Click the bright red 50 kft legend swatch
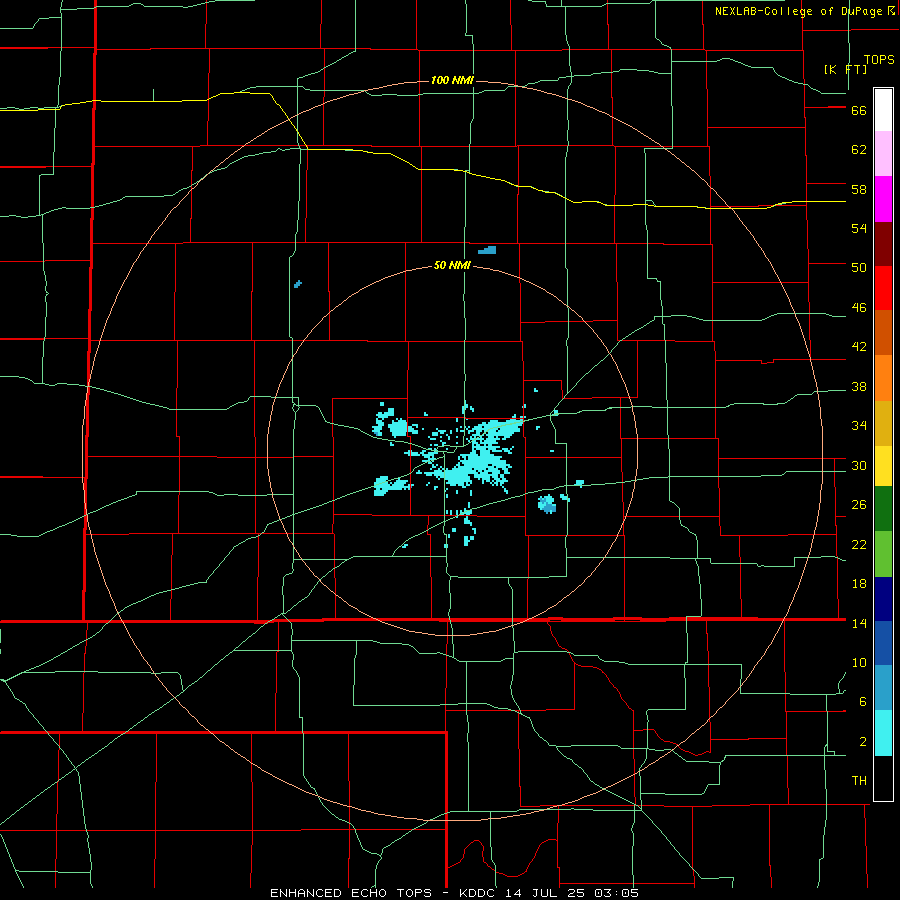Screen dimensions: 900x900 883,288
